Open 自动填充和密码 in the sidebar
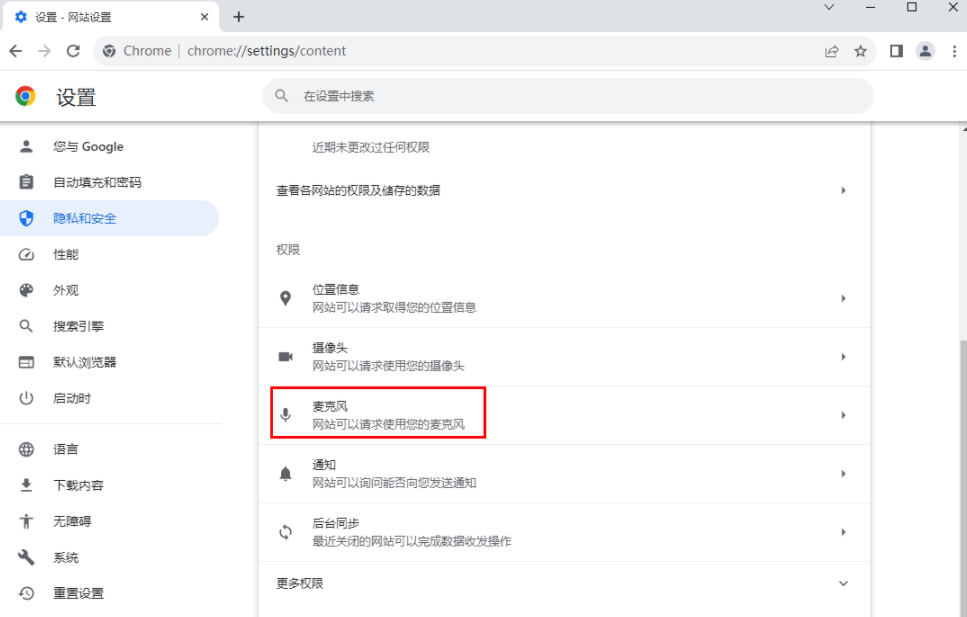This screenshot has height=617, width=967. (x=109, y=182)
